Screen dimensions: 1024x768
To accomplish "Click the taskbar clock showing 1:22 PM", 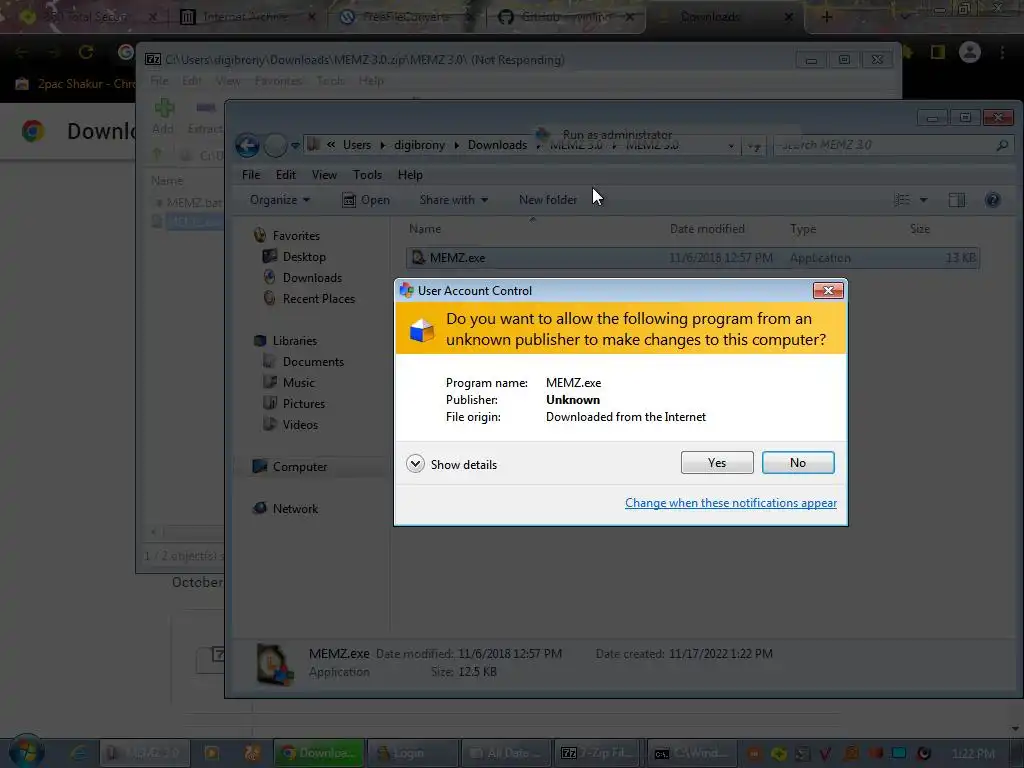I will [973, 754].
